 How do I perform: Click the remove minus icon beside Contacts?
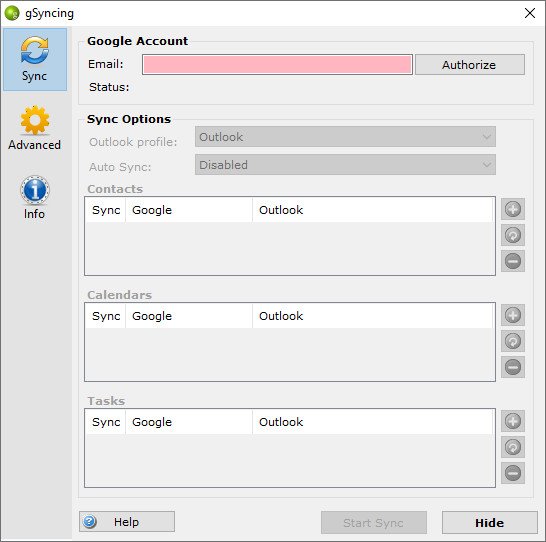513,261
